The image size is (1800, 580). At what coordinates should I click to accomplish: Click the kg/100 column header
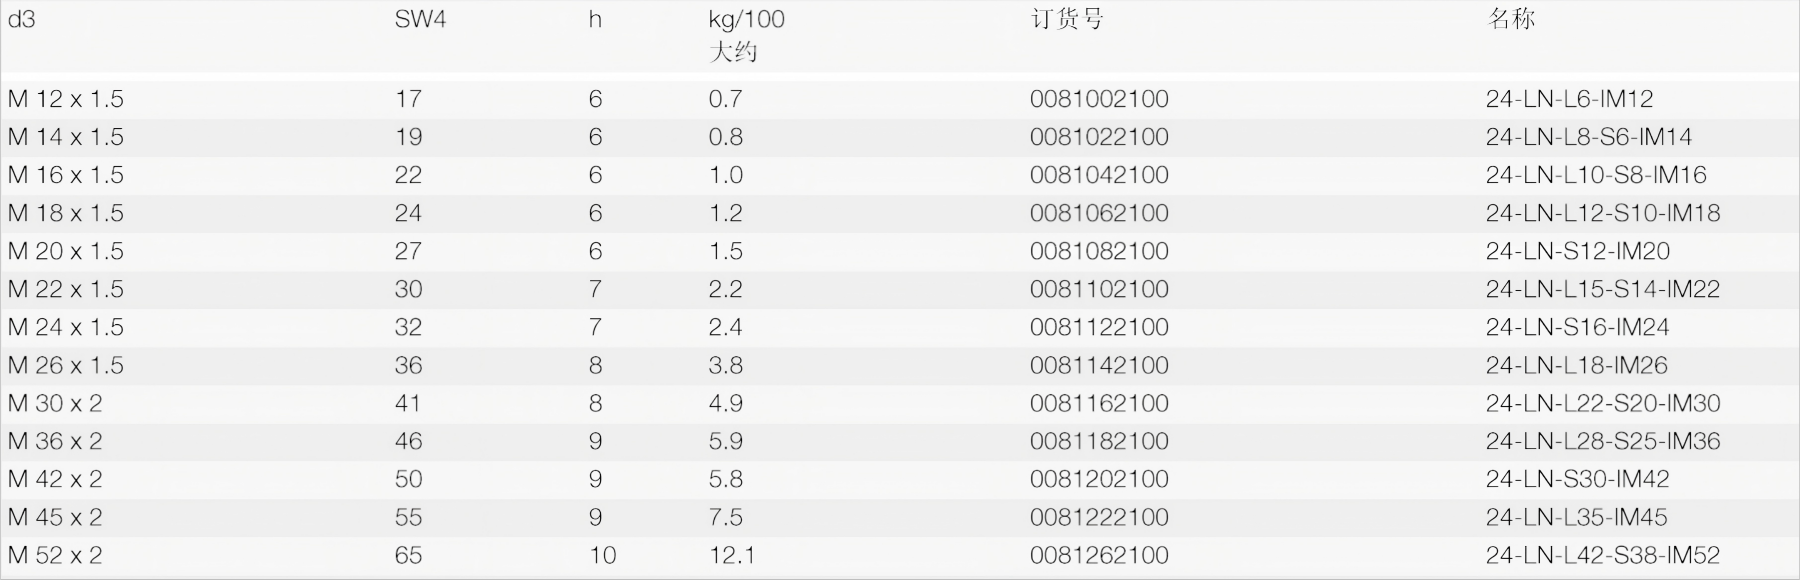(746, 20)
